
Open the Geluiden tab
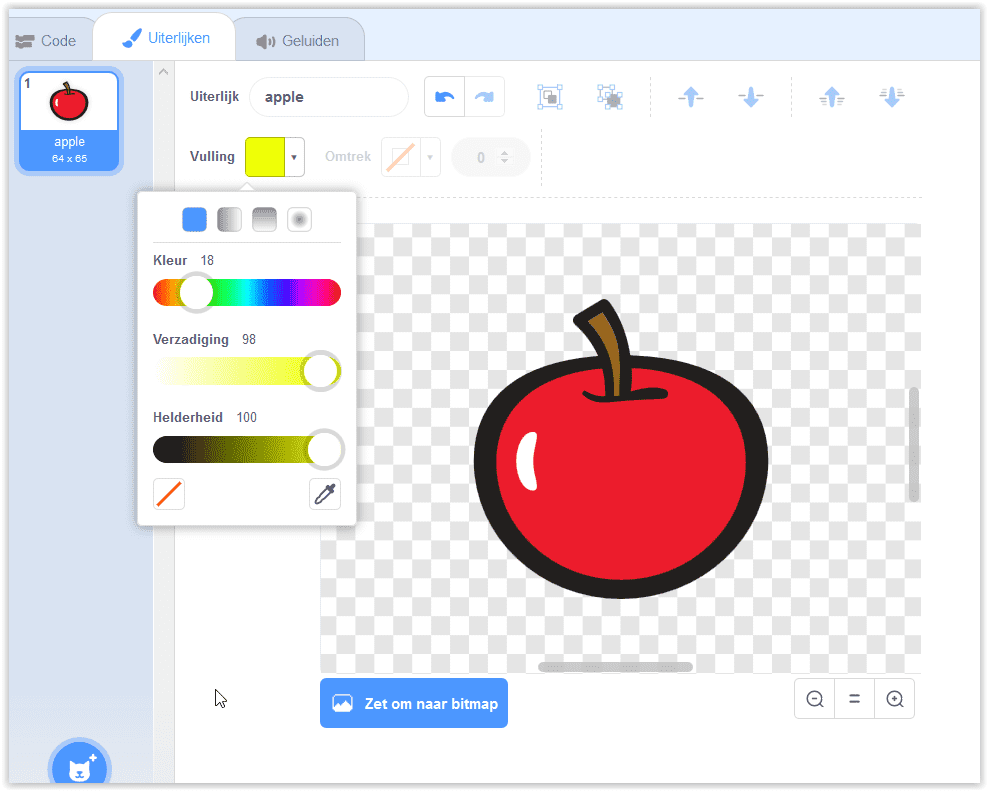pos(298,41)
